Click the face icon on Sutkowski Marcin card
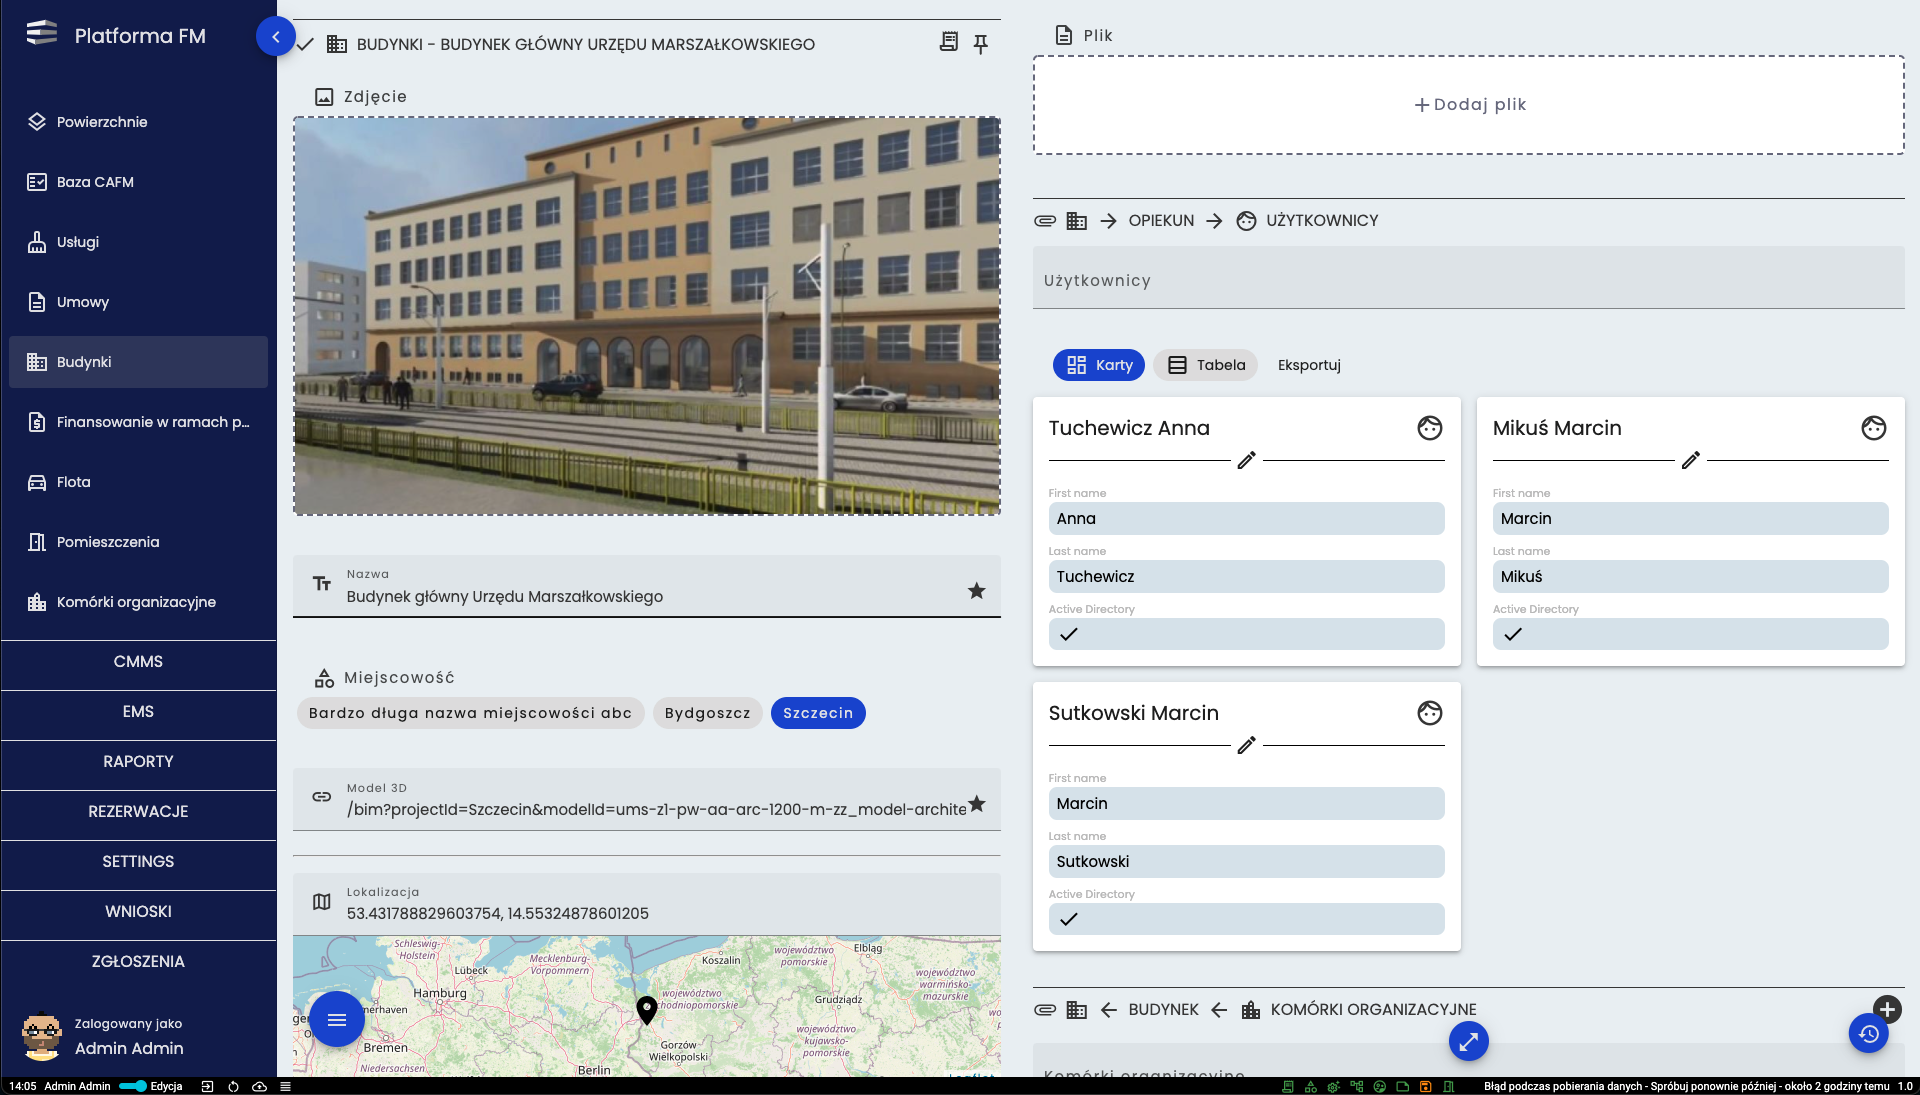 [1430, 713]
